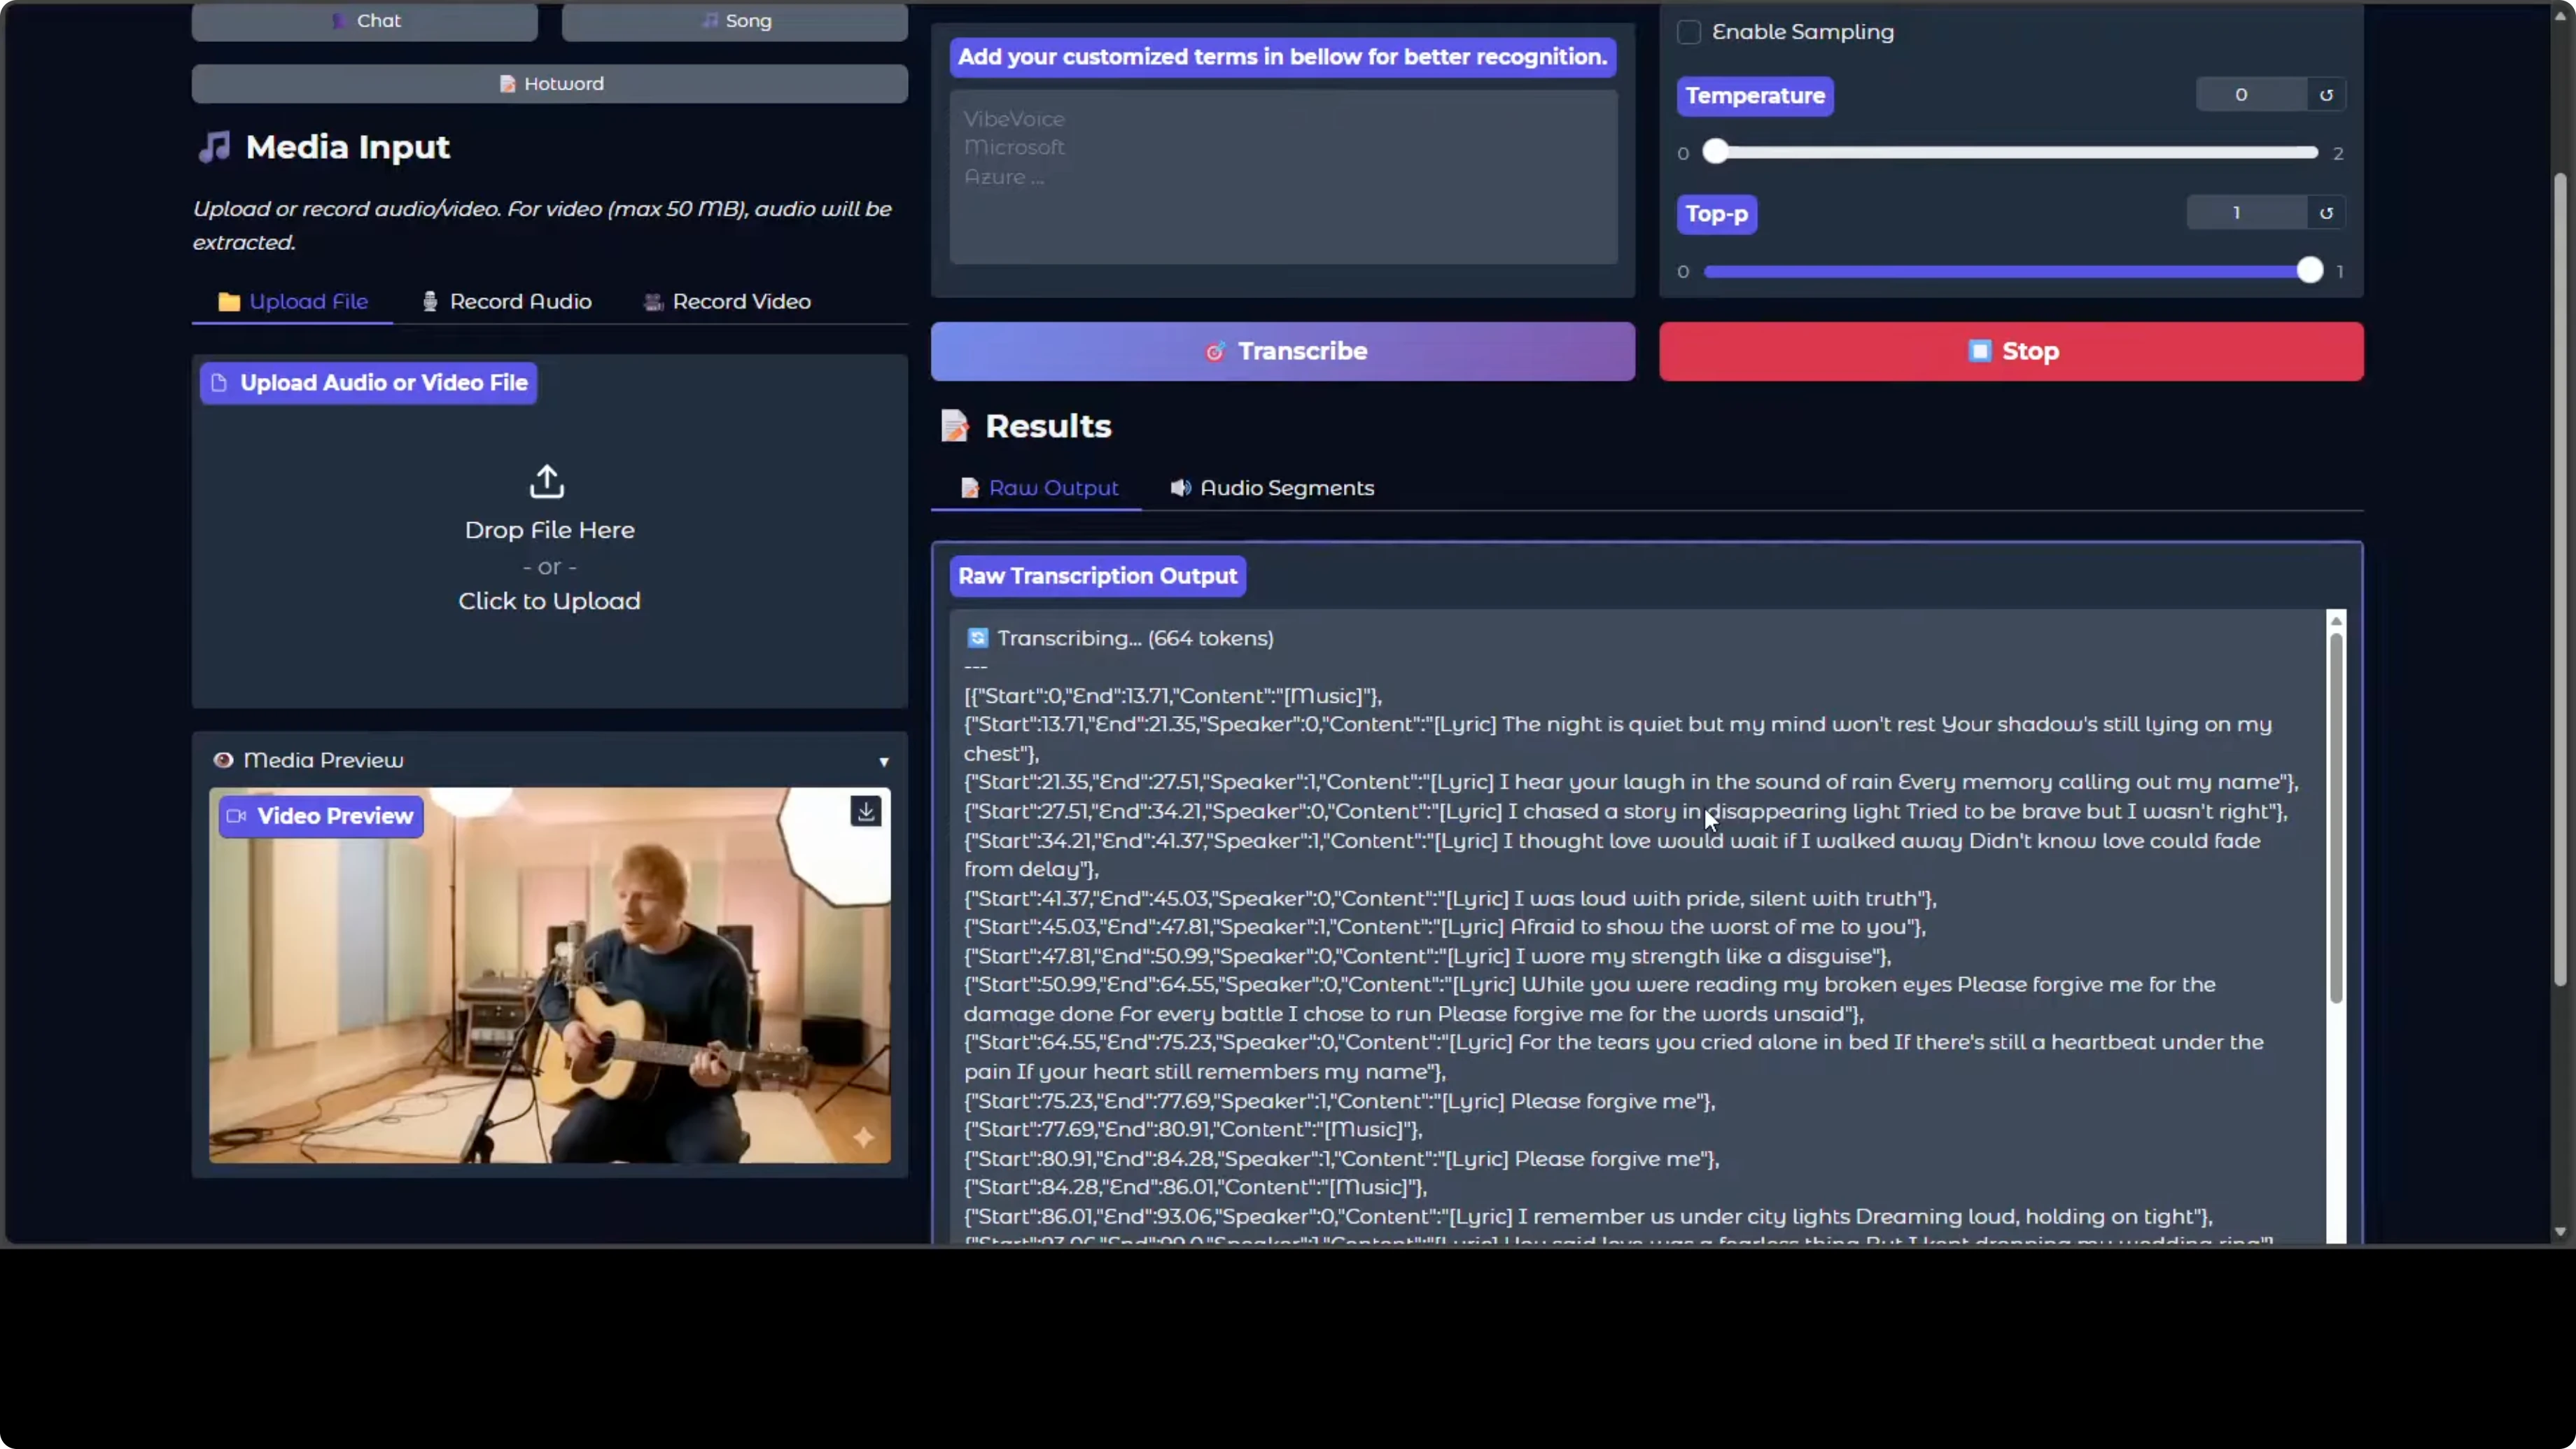Click the Media Preview eye icon
Viewport: 2576px width, 1449px height.
coord(223,760)
